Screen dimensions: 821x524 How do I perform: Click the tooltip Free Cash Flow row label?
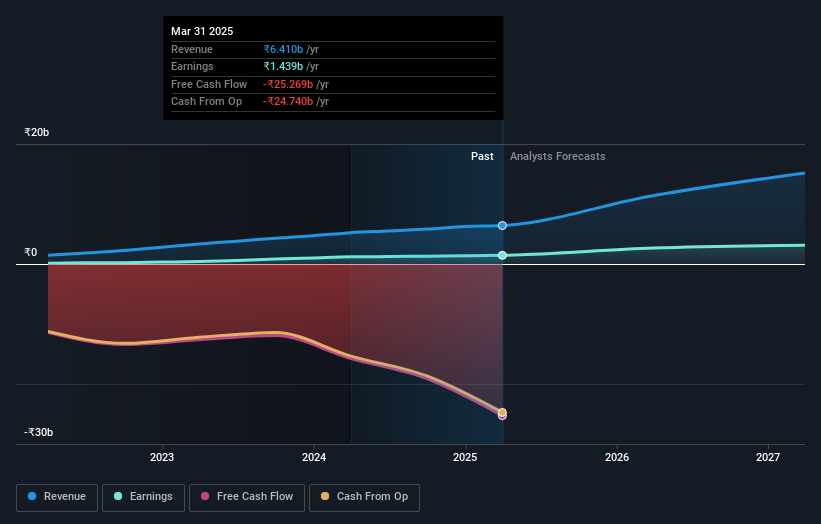pyautogui.click(x=209, y=84)
